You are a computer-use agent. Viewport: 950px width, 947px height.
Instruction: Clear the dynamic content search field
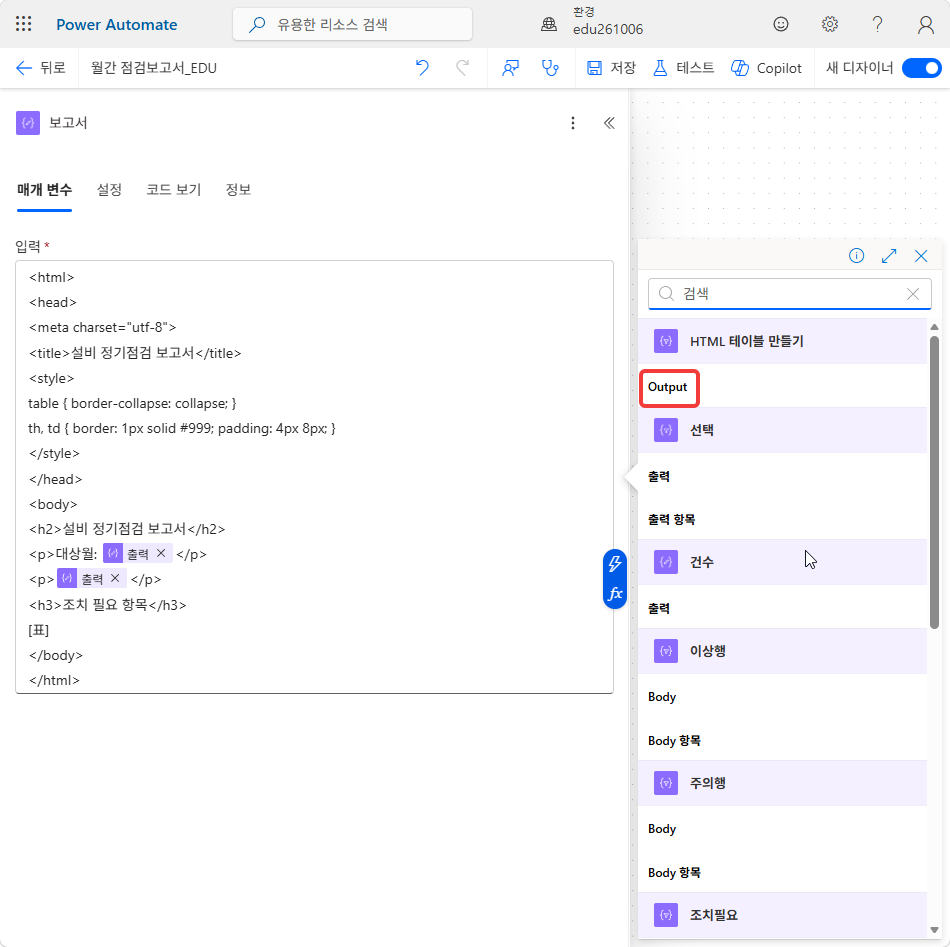pyautogui.click(x=912, y=294)
